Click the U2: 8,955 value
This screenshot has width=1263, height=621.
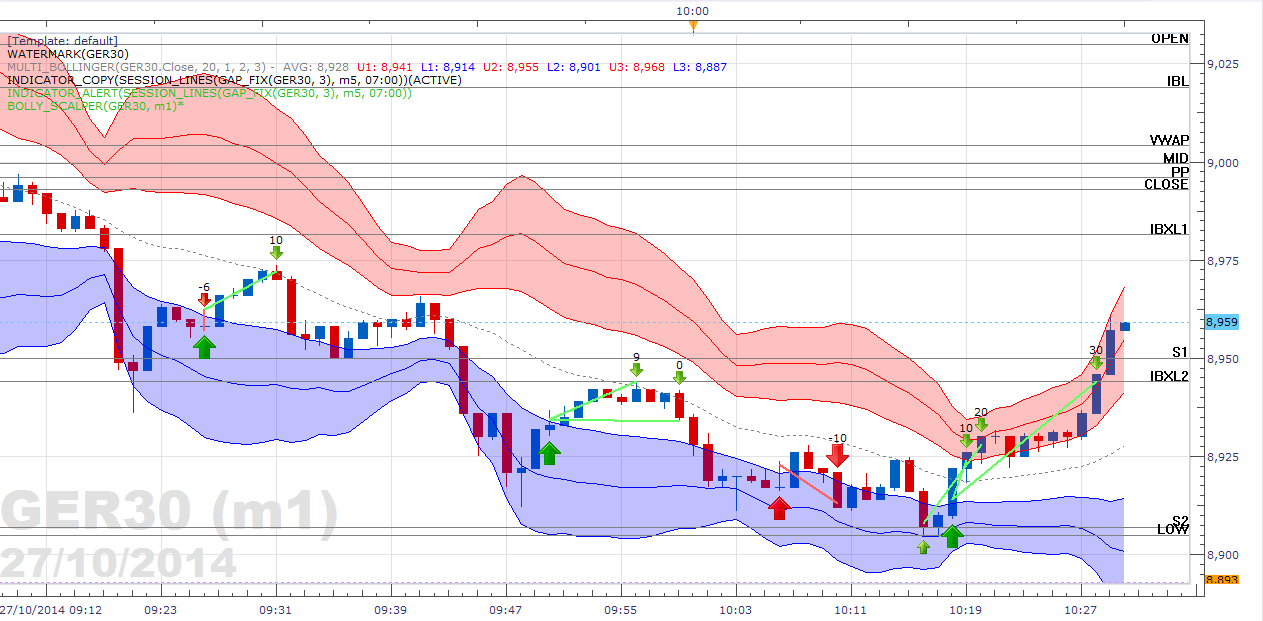(x=510, y=67)
